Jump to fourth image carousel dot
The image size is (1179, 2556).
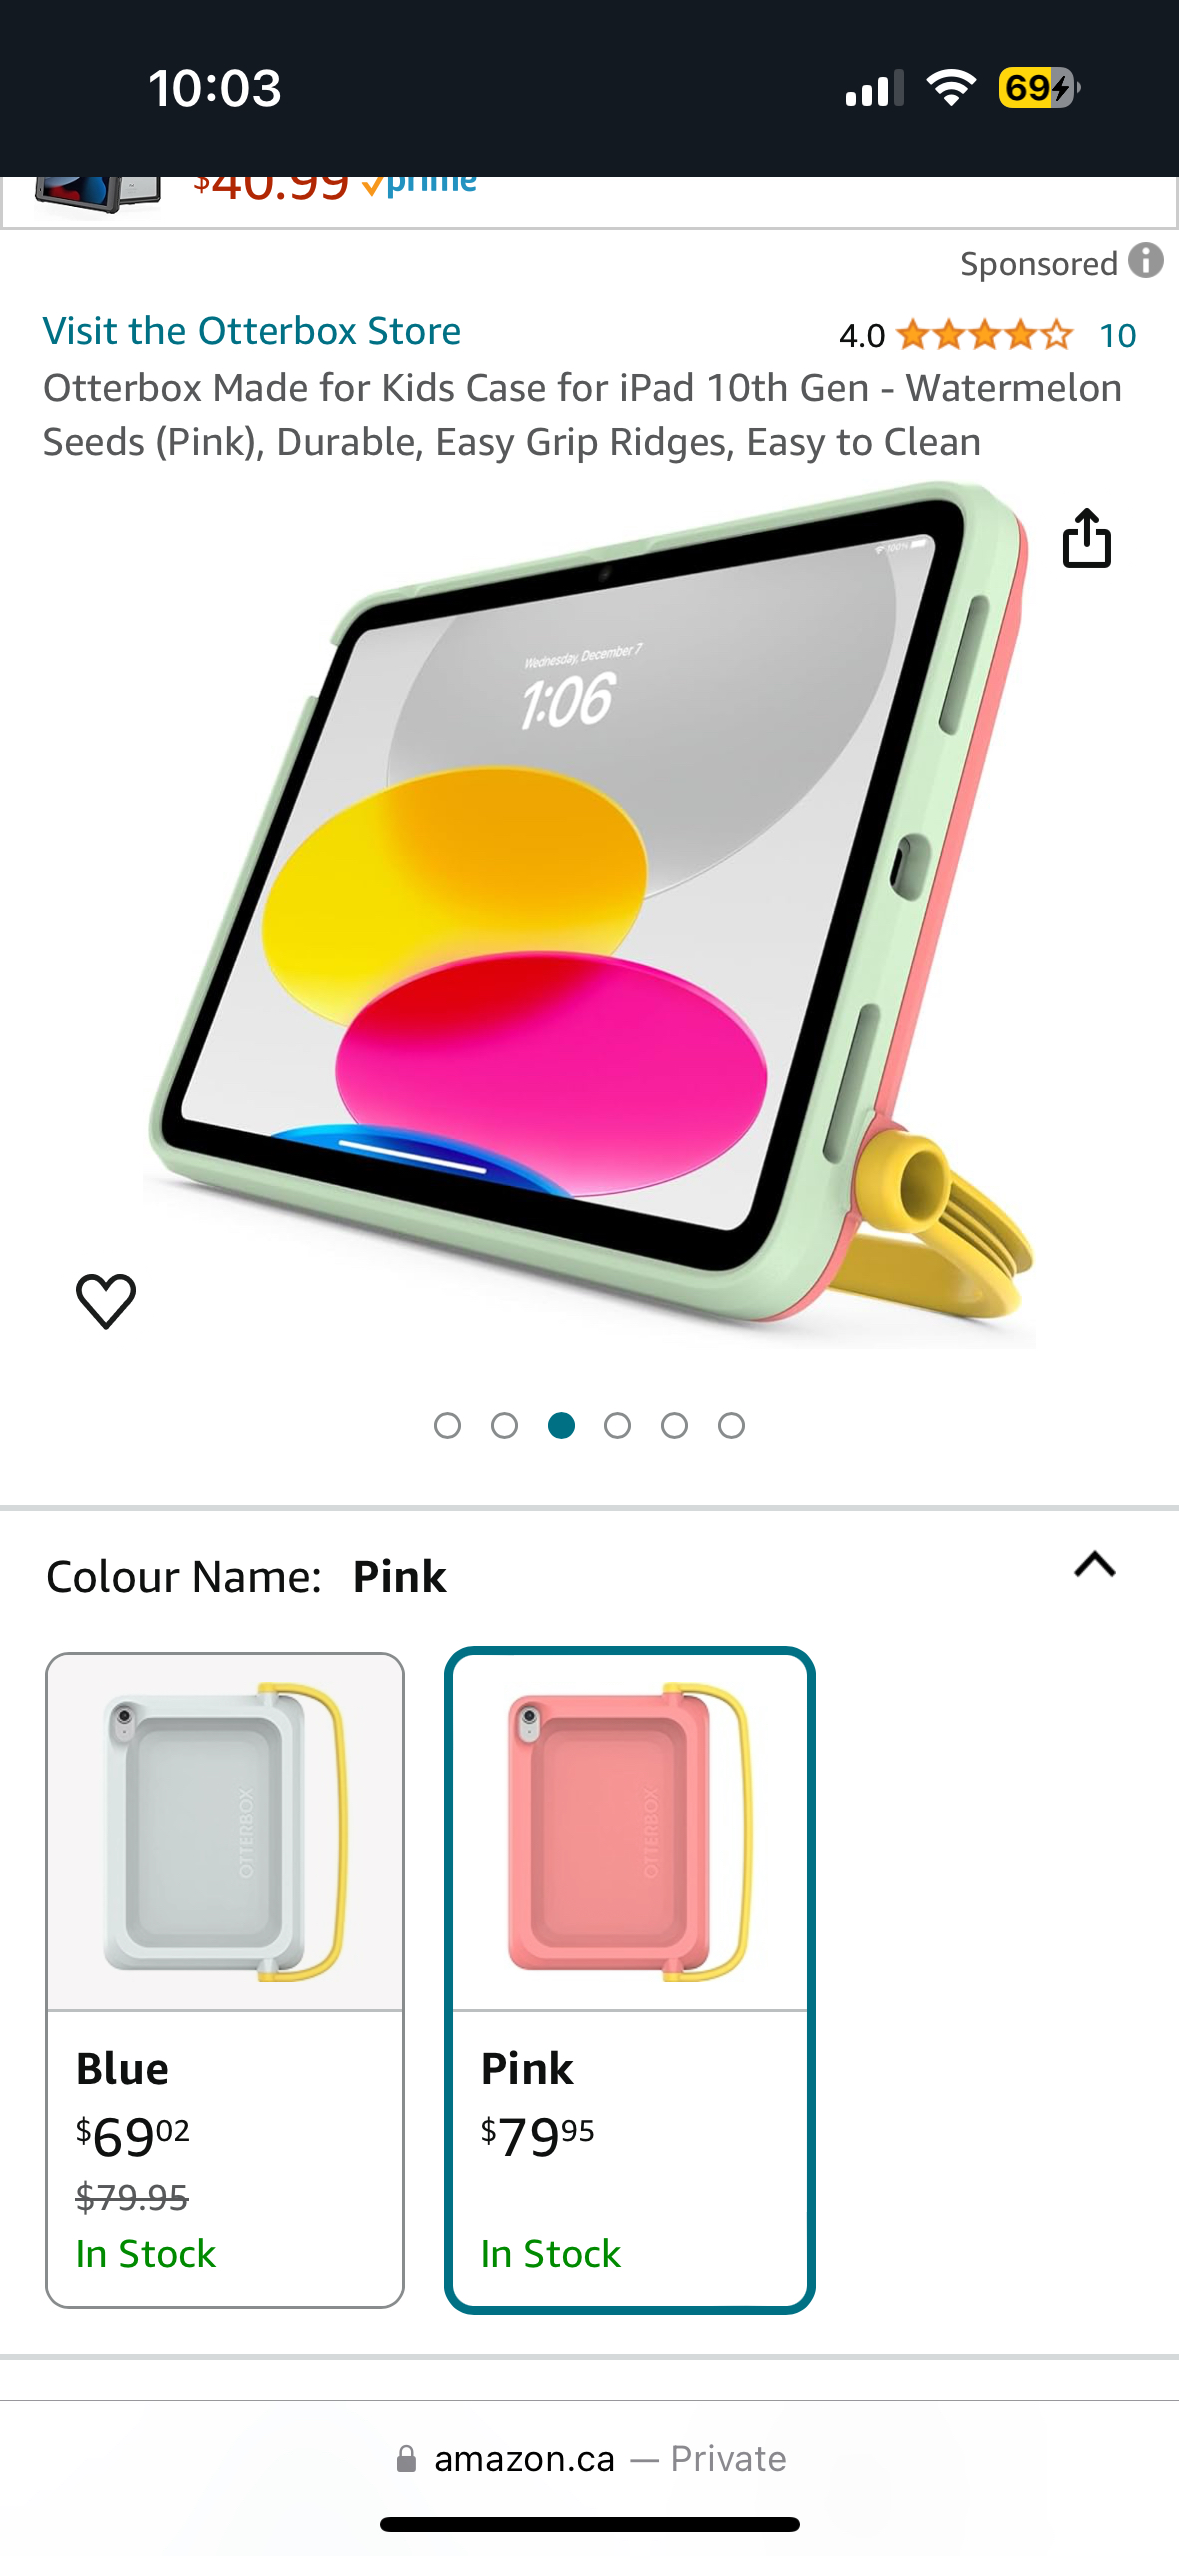[617, 1425]
